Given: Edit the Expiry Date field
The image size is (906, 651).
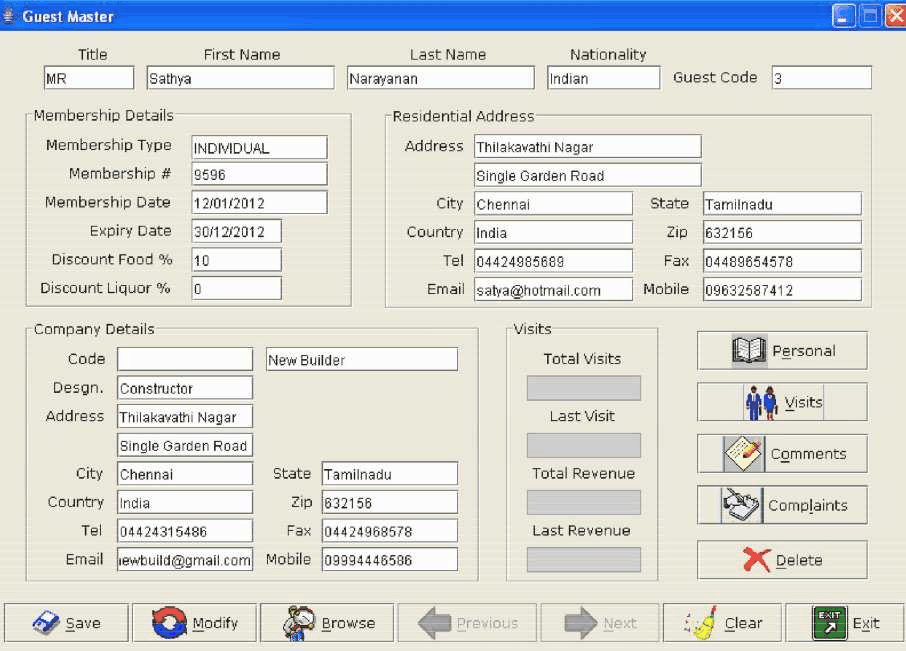Looking at the screenshot, I should (x=236, y=231).
